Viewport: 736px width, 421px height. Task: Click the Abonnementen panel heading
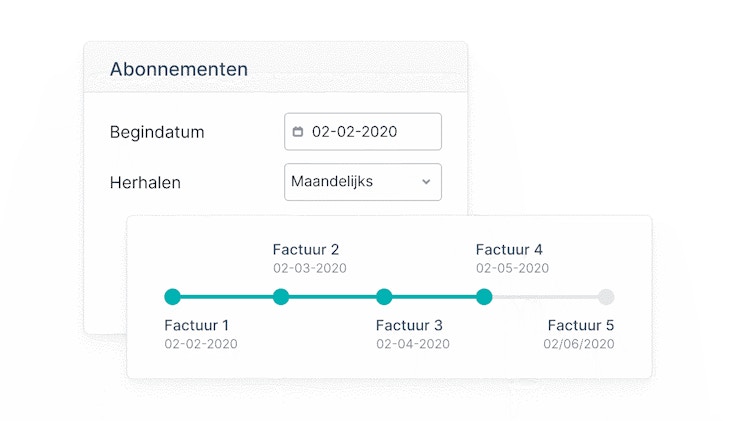(179, 69)
